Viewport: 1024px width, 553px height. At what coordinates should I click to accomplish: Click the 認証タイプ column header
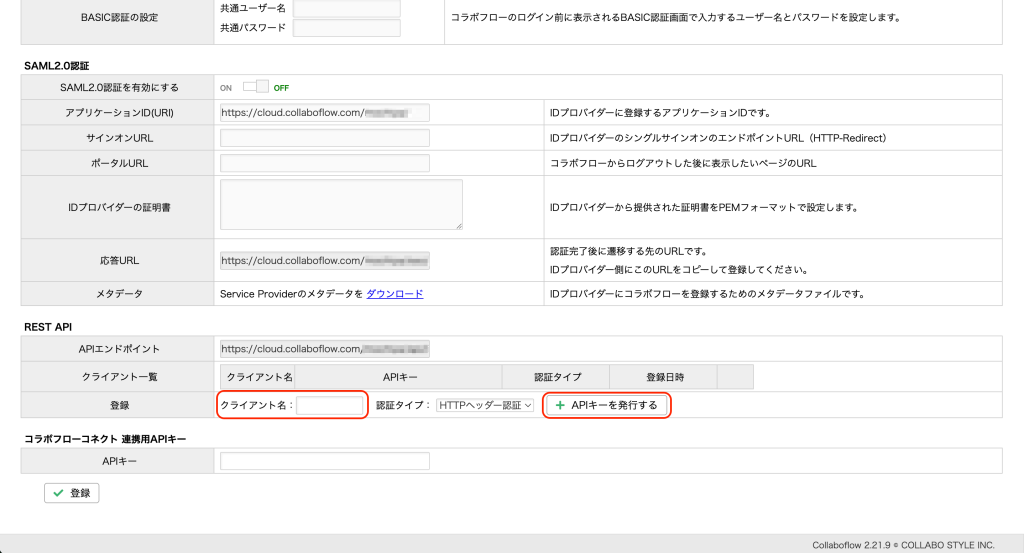(557, 377)
